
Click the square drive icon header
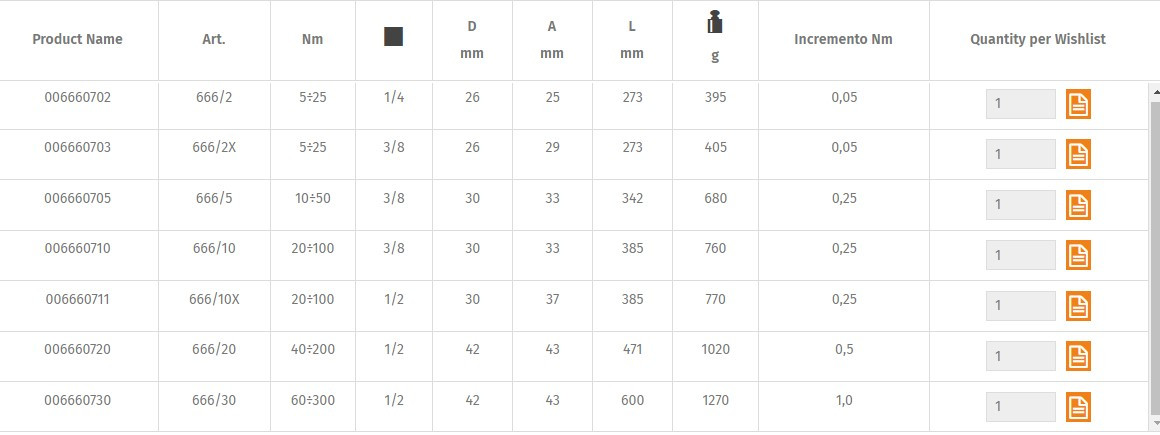(x=394, y=37)
